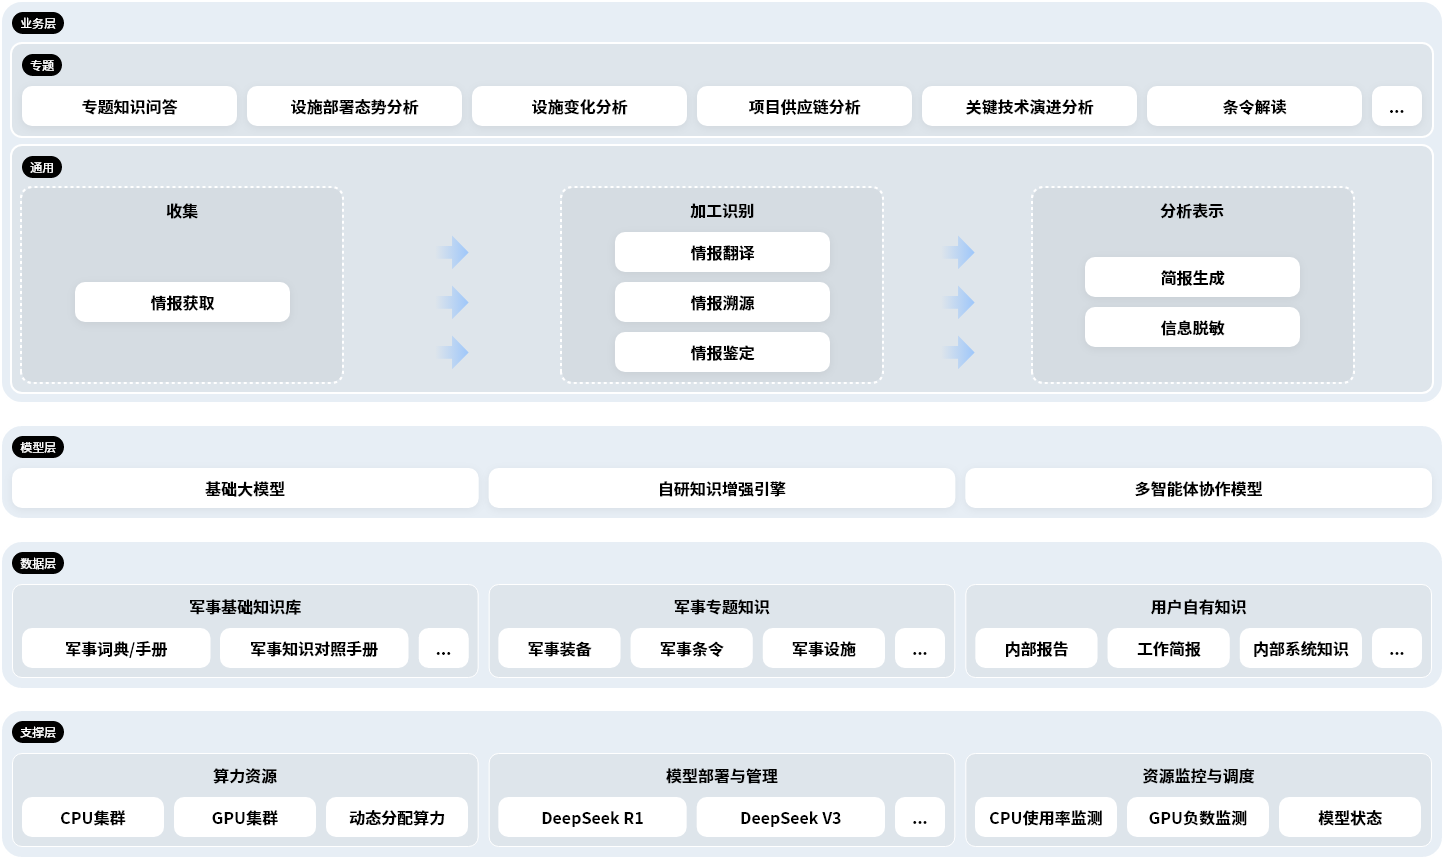Image resolution: width=1444 pixels, height=859 pixels.
Task: Click the 数据层 layer label
Action: [38, 563]
